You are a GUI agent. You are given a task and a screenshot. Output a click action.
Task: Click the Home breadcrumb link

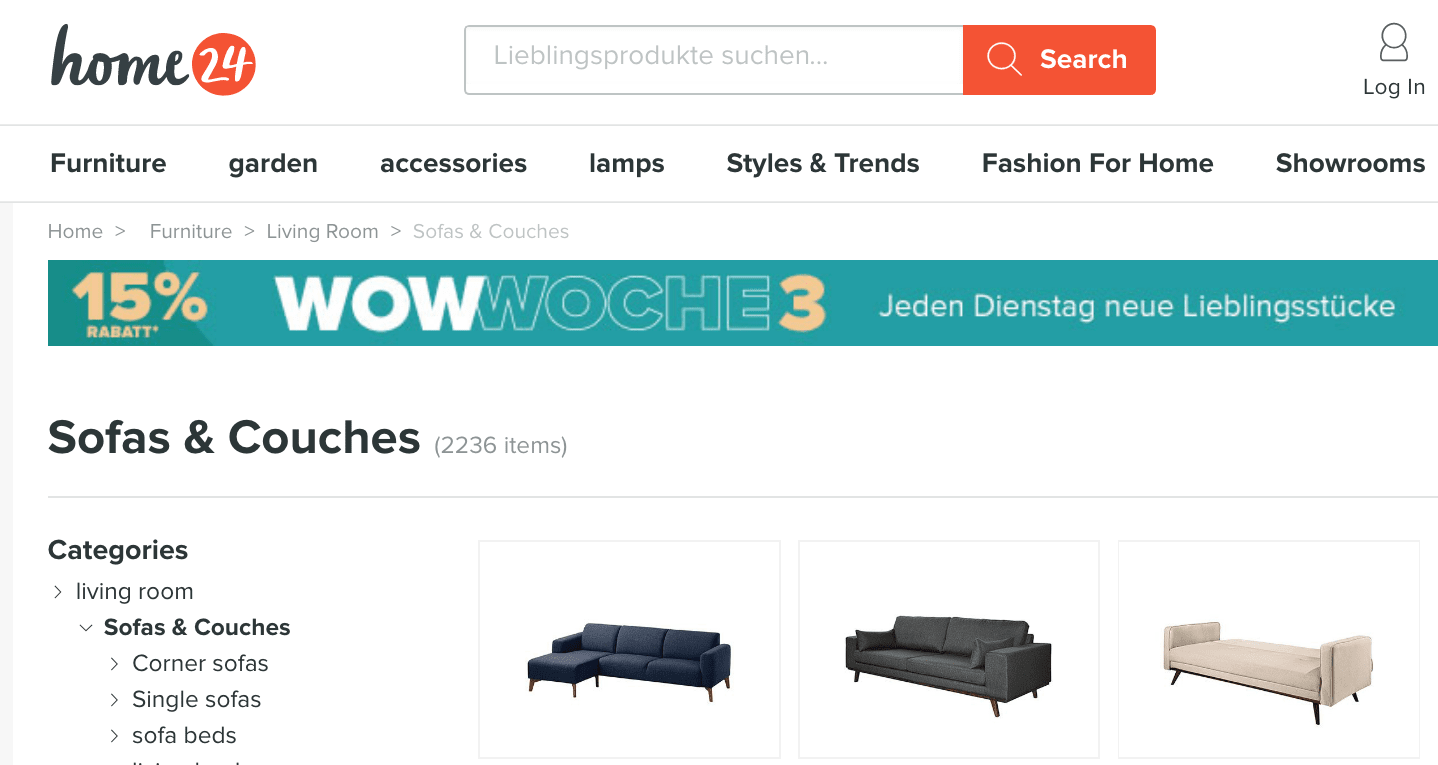click(75, 231)
